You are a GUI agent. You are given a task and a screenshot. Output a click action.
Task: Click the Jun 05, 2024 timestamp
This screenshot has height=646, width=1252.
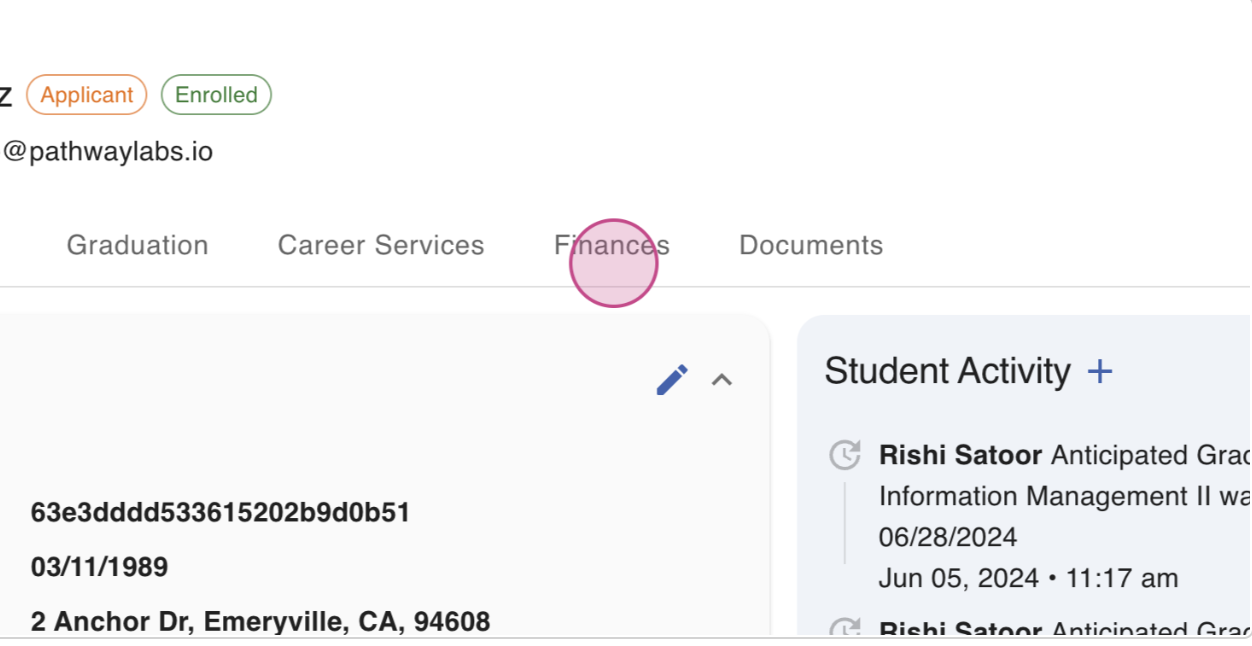point(1028,578)
